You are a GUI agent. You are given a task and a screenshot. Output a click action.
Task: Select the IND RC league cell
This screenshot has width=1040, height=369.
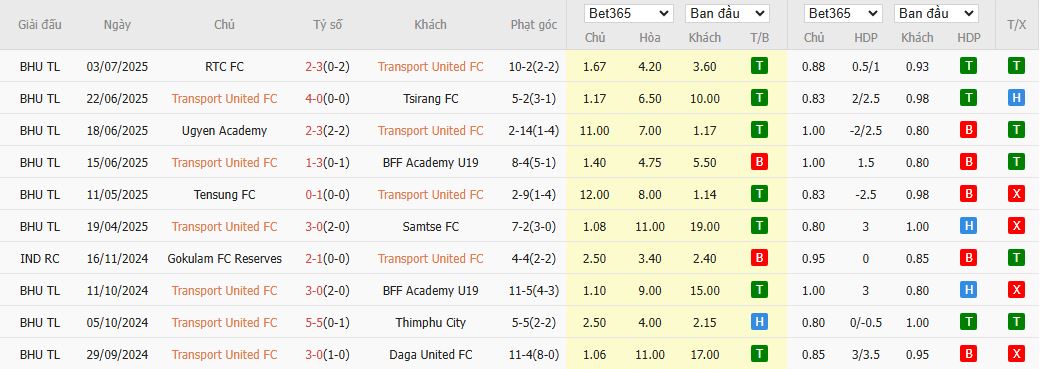point(40,259)
